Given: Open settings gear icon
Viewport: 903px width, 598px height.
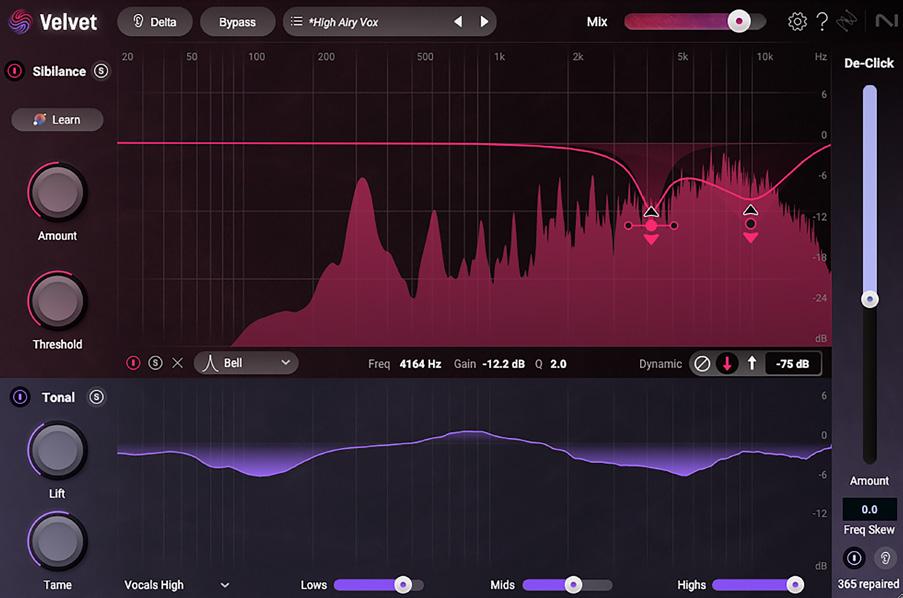Looking at the screenshot, I should click(797, 21).
